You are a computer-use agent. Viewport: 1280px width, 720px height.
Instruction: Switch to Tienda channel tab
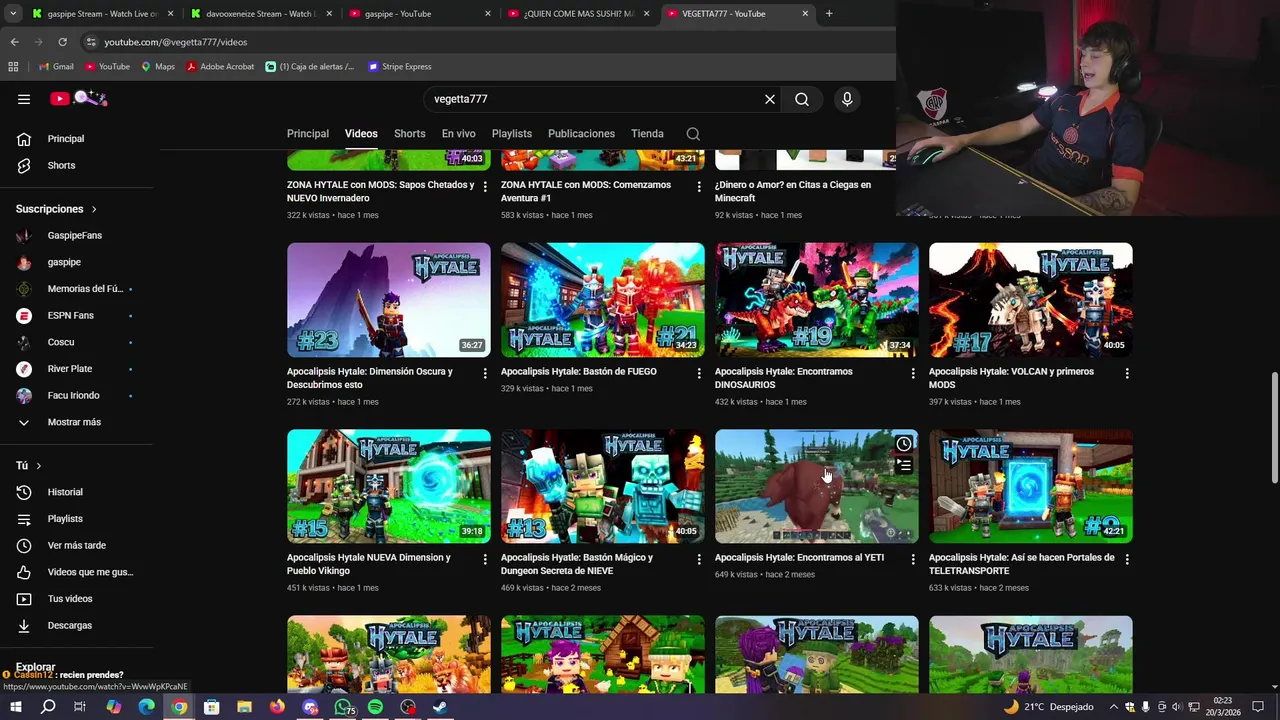(x=647, y=134)
